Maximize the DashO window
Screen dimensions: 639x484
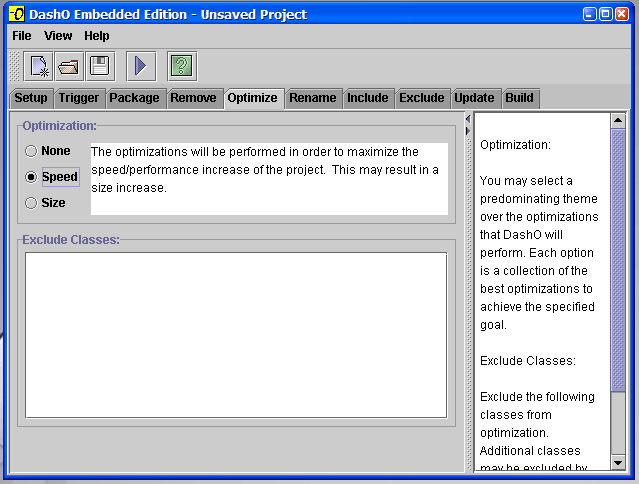(606, 14)
